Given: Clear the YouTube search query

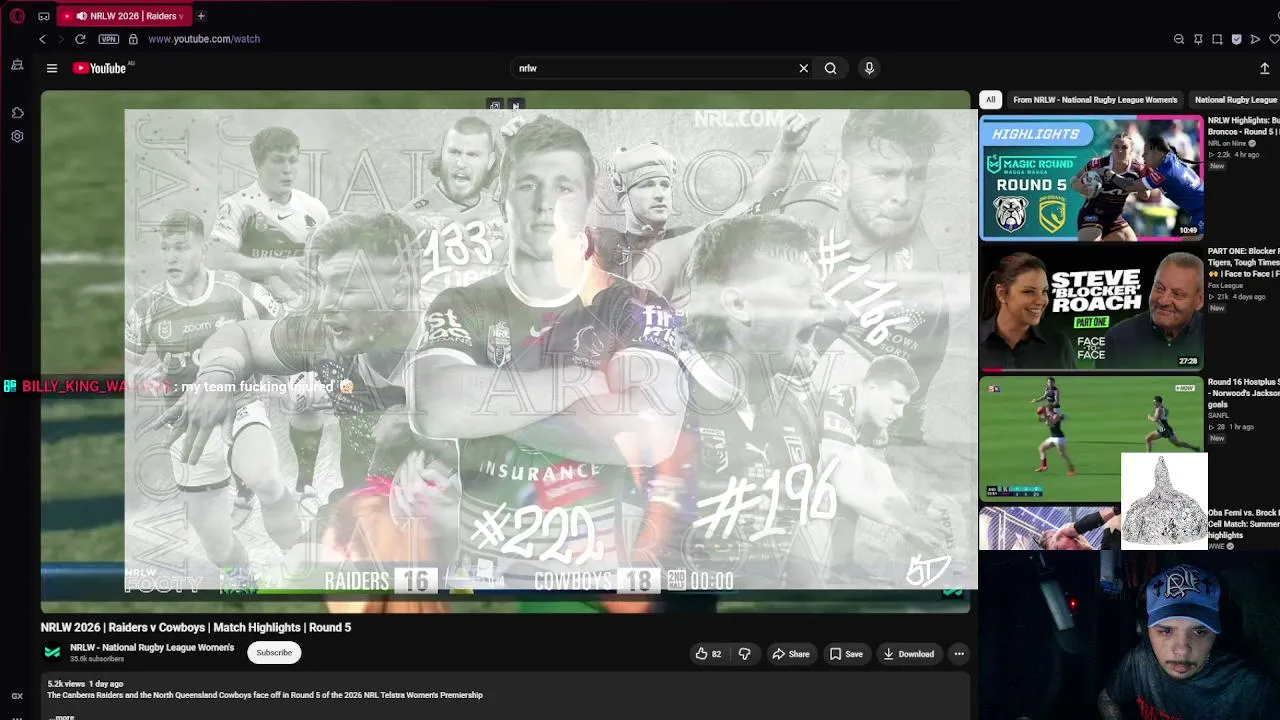Looking at the screenshot, I should coord(803,68).
